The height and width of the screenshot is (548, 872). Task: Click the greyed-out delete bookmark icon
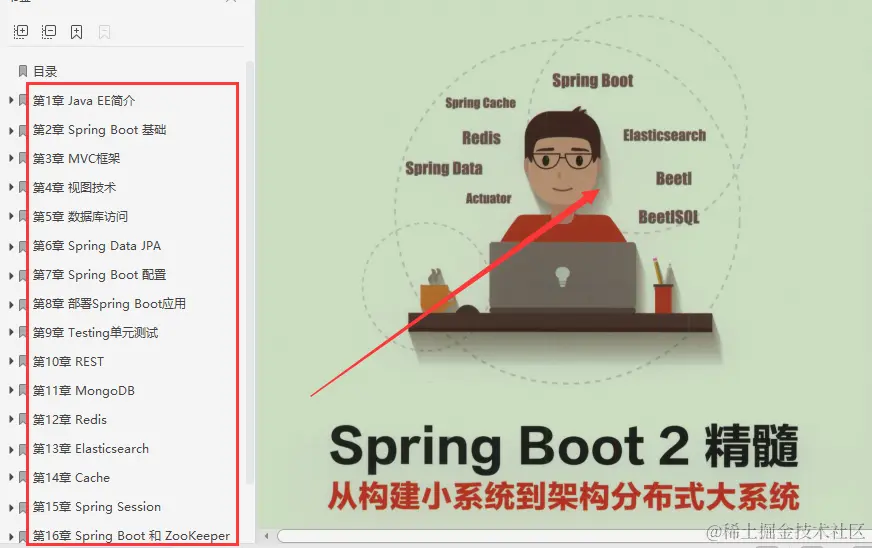pyautogui.click(x=104, y=32)
